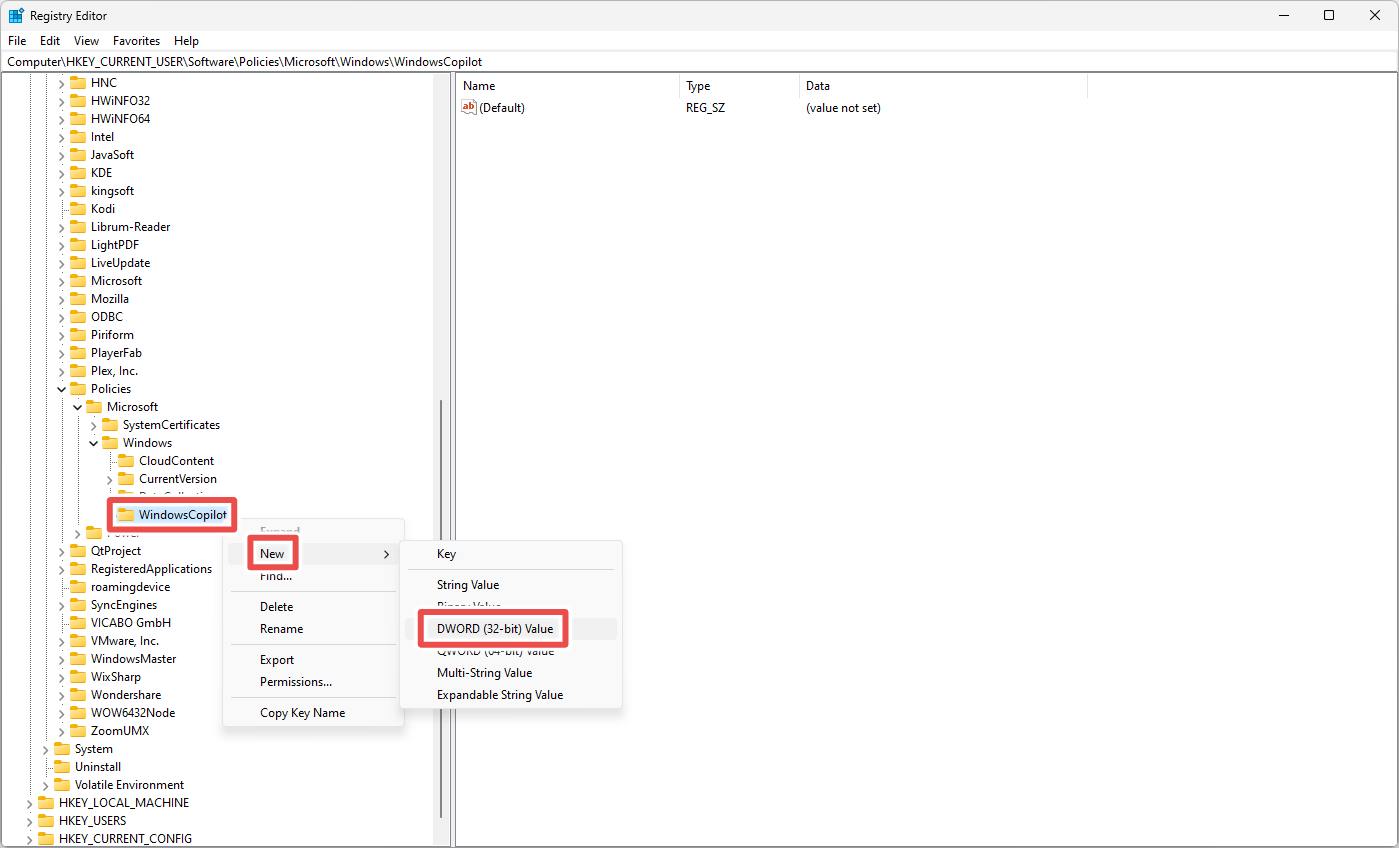Click the Name column header
This screenshot has width=1399, height=848.
tap(568, 86)
